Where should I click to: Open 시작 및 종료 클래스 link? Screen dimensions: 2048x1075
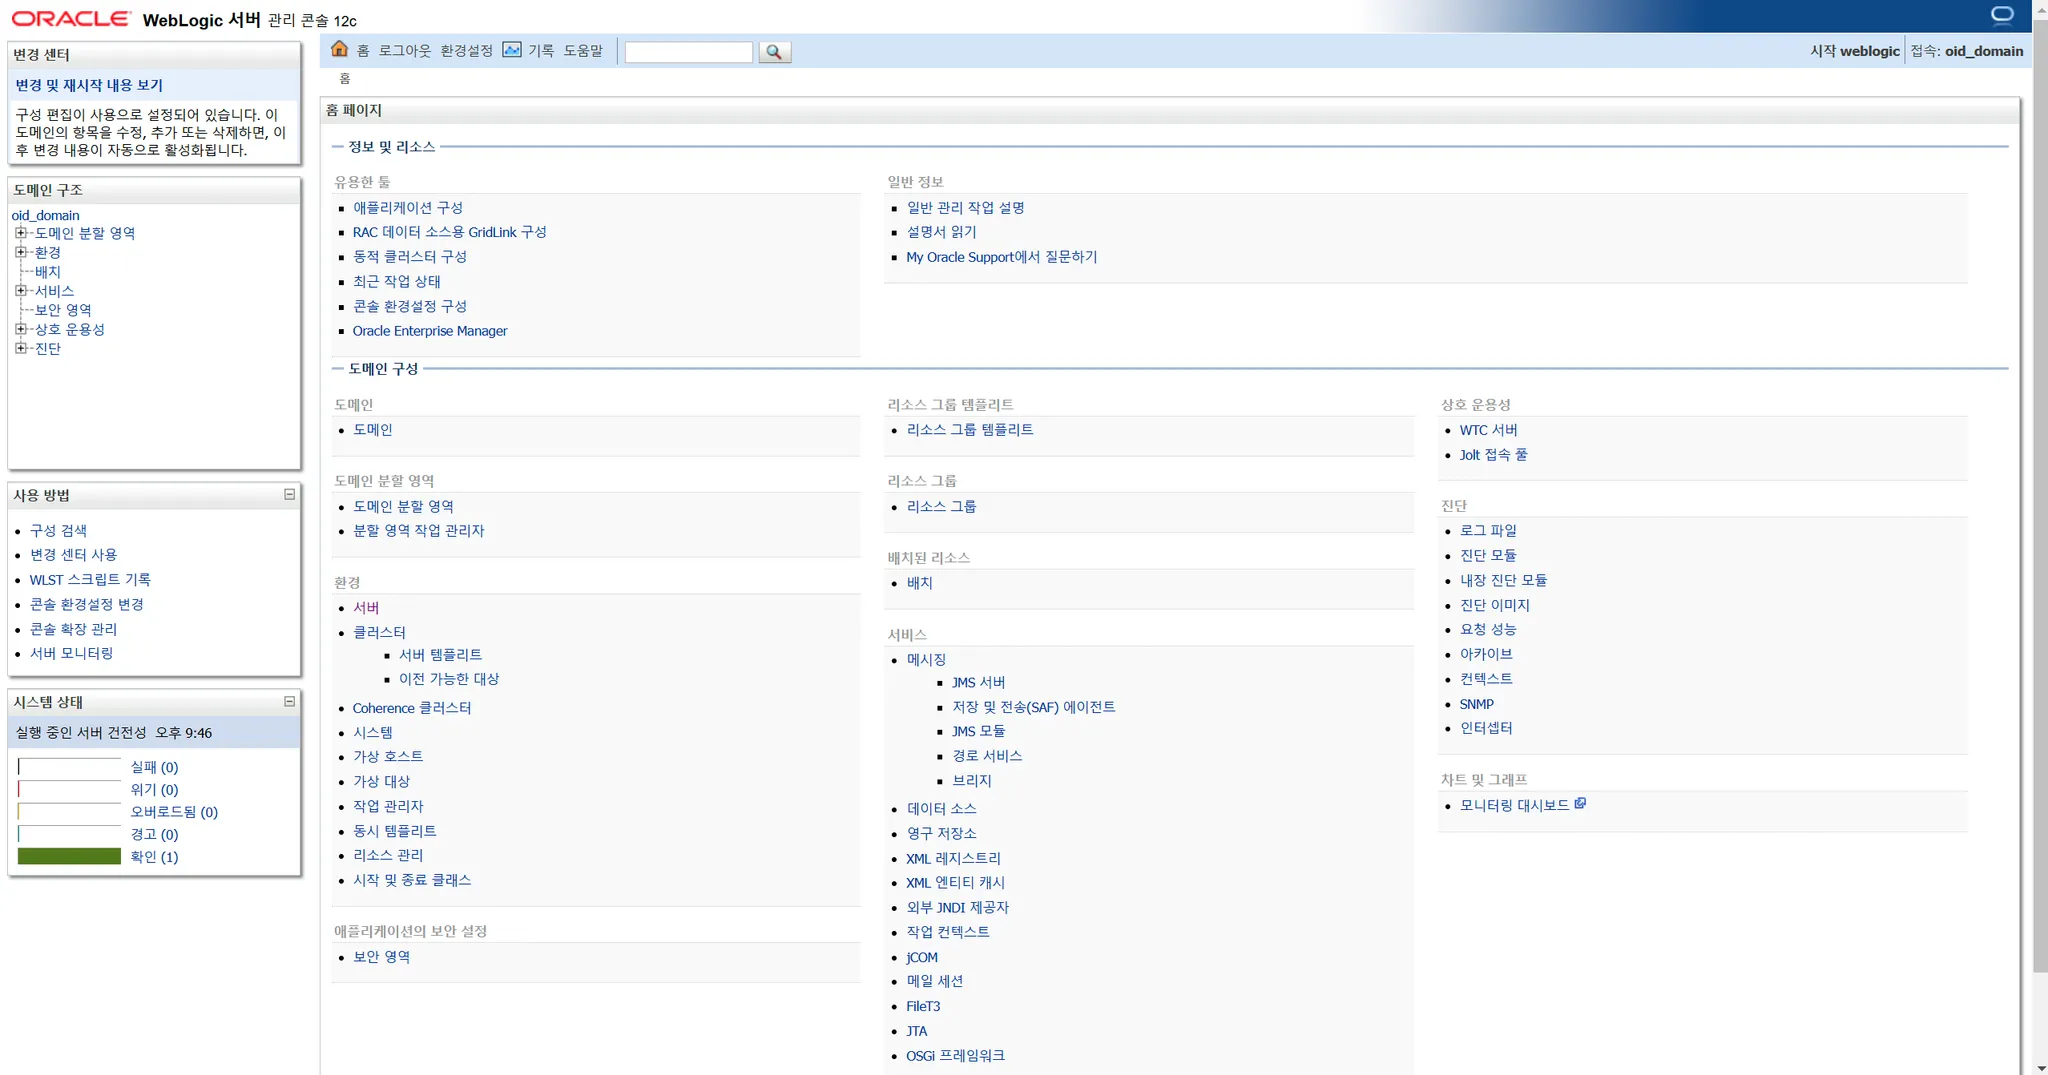pyautogui.click(x=412, y=880)
